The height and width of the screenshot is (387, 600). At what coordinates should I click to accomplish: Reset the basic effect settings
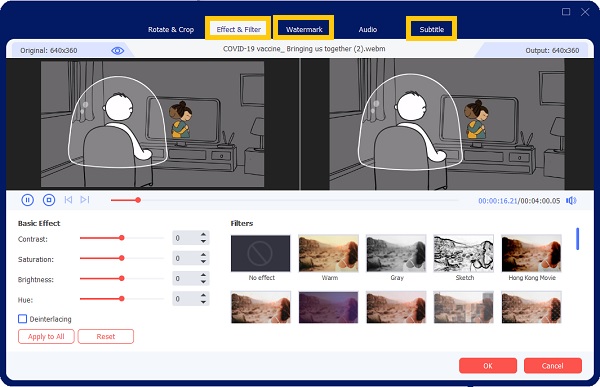click(106, 336)
